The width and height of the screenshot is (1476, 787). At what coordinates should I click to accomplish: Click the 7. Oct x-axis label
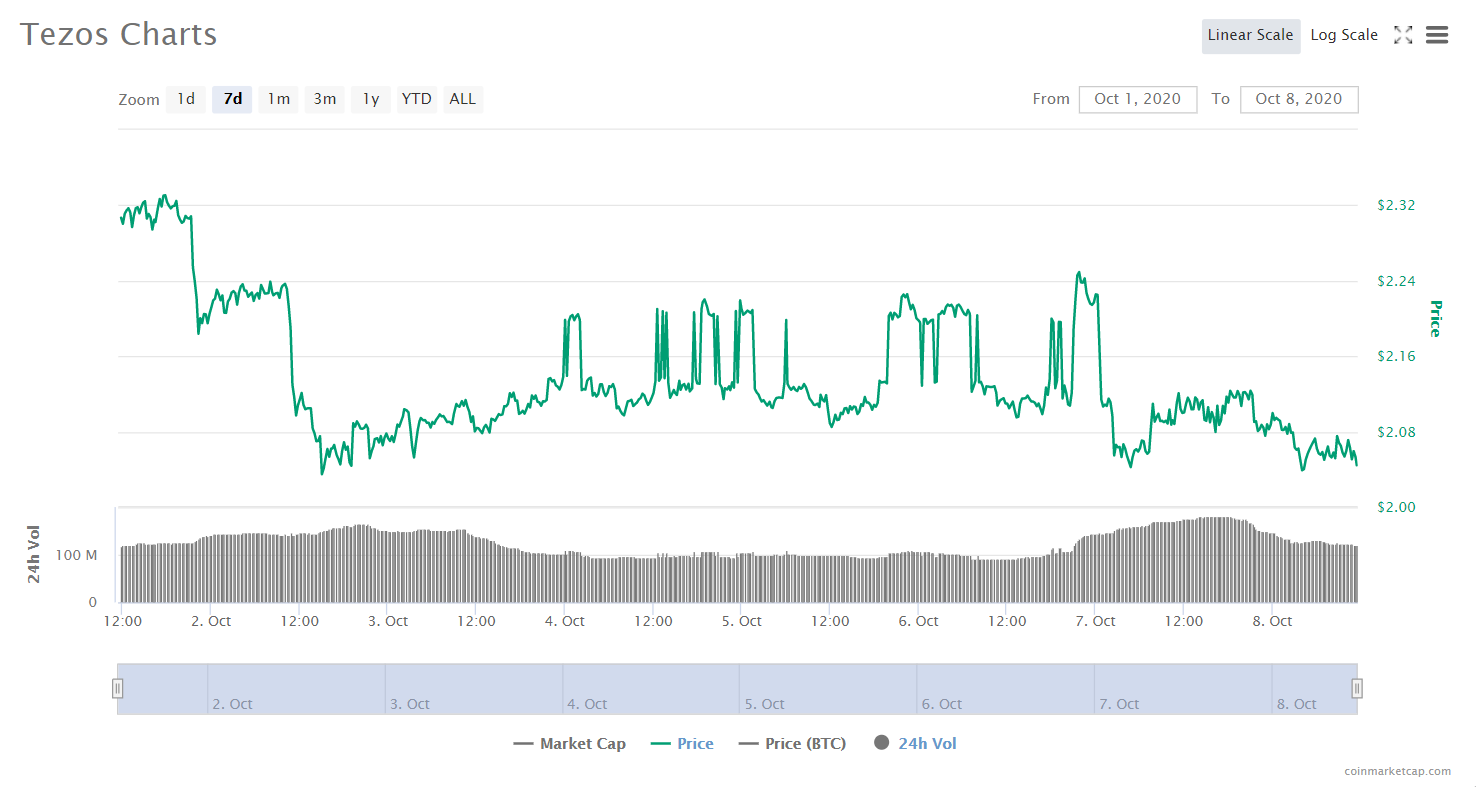point(1096,621)
